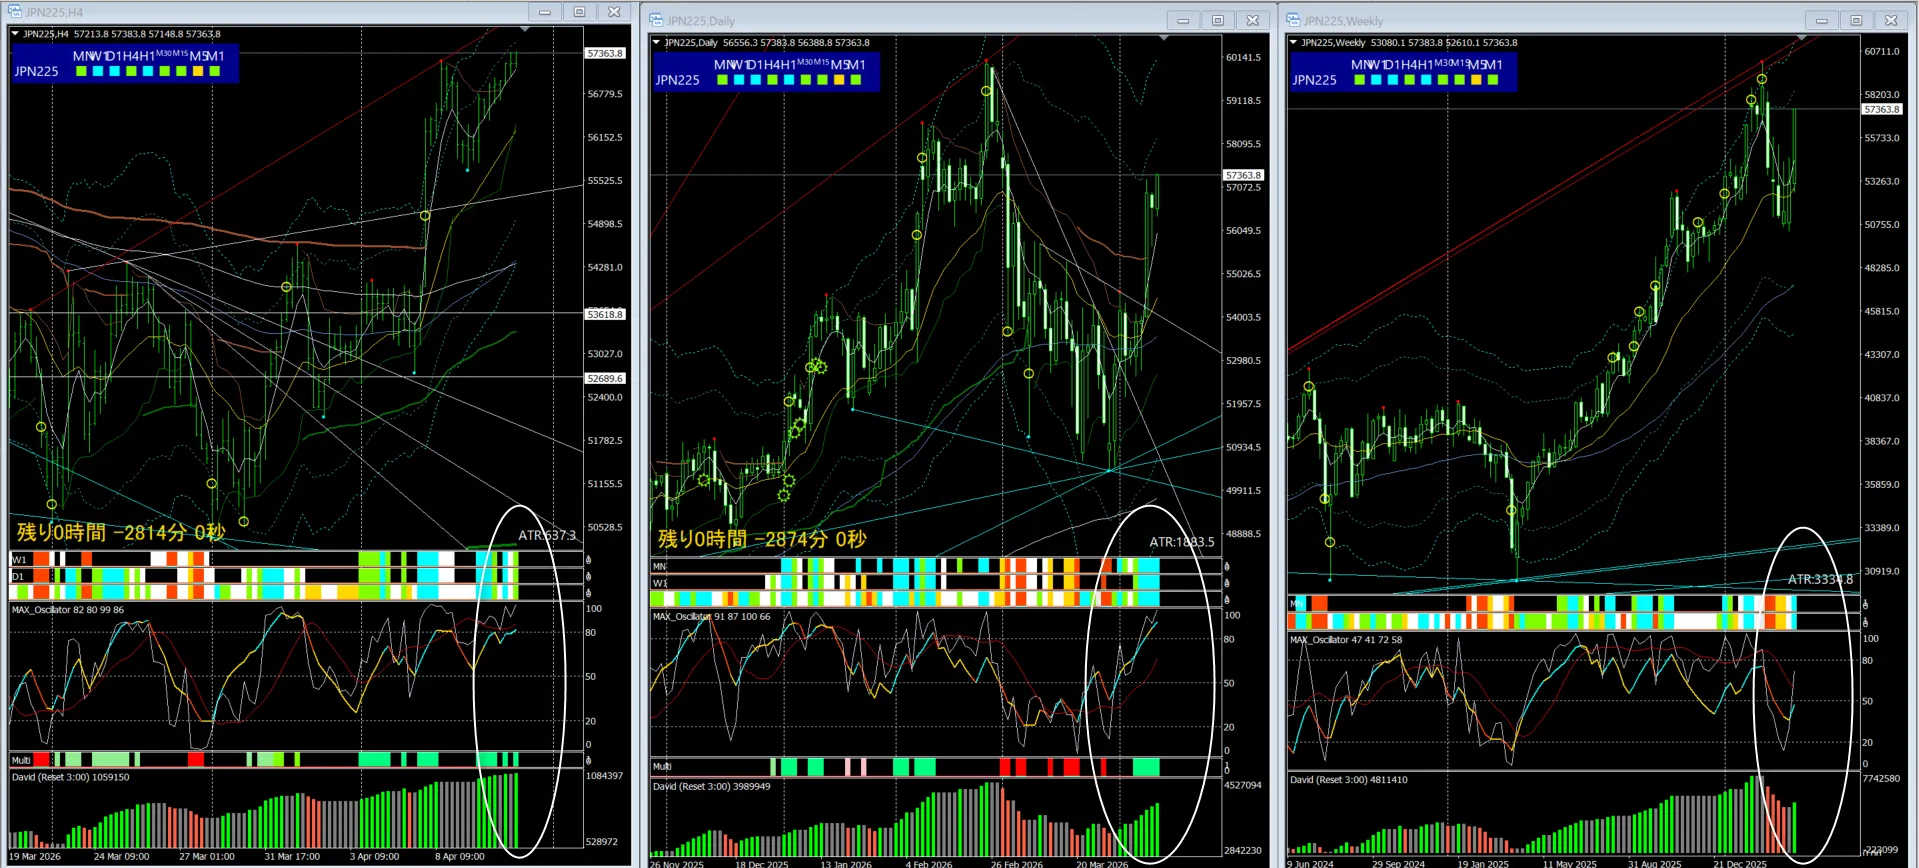Click the ATR:637.3 label in H4 chart
1919x868 pixels.
point(547,535)
